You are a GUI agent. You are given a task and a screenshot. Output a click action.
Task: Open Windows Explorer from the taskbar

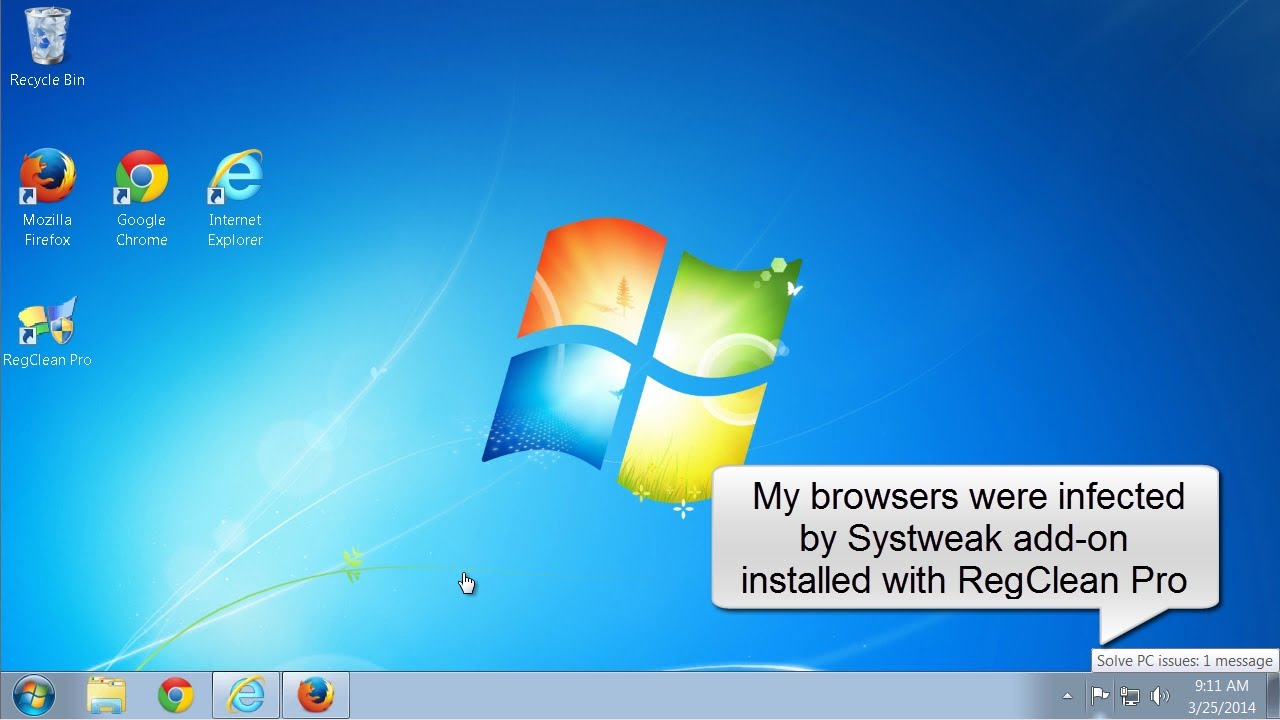(x=106, y=695)
